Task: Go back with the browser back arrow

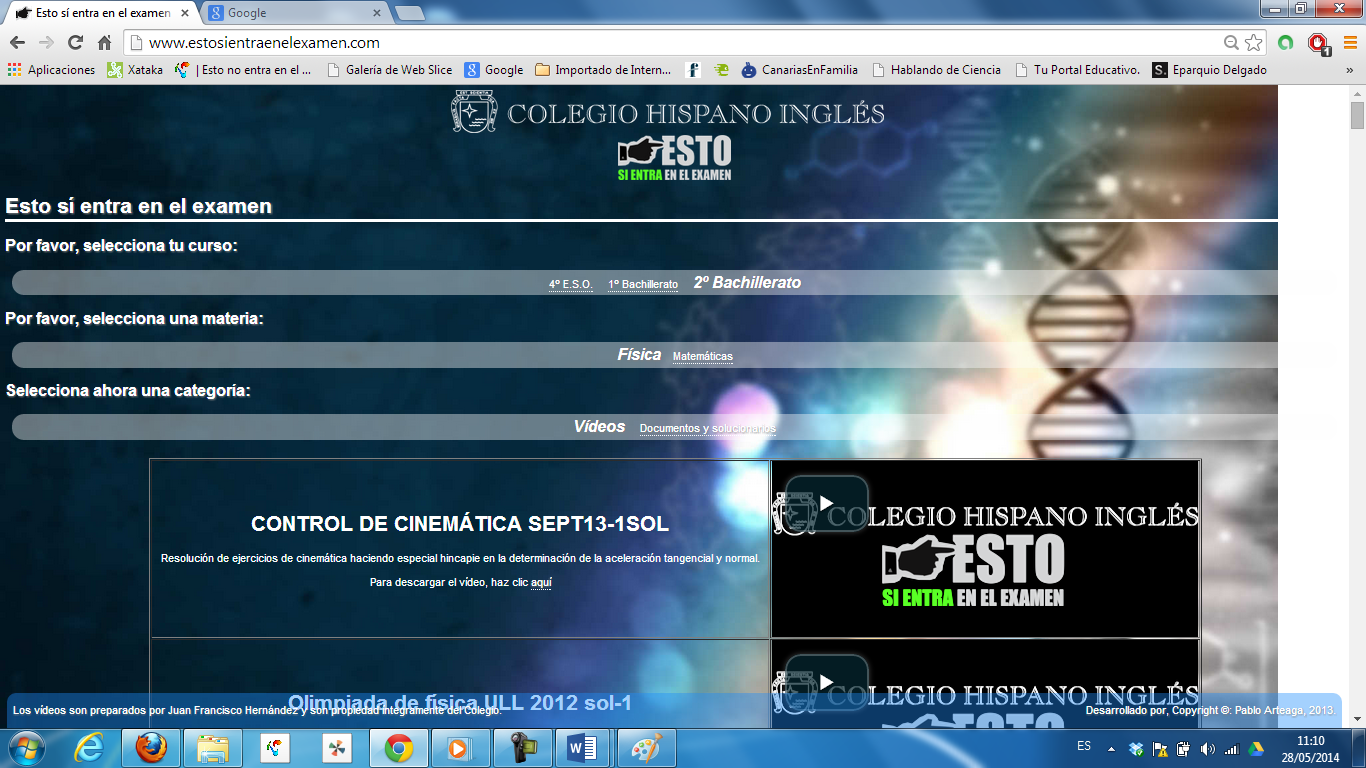Action: [x=17, y=43]
